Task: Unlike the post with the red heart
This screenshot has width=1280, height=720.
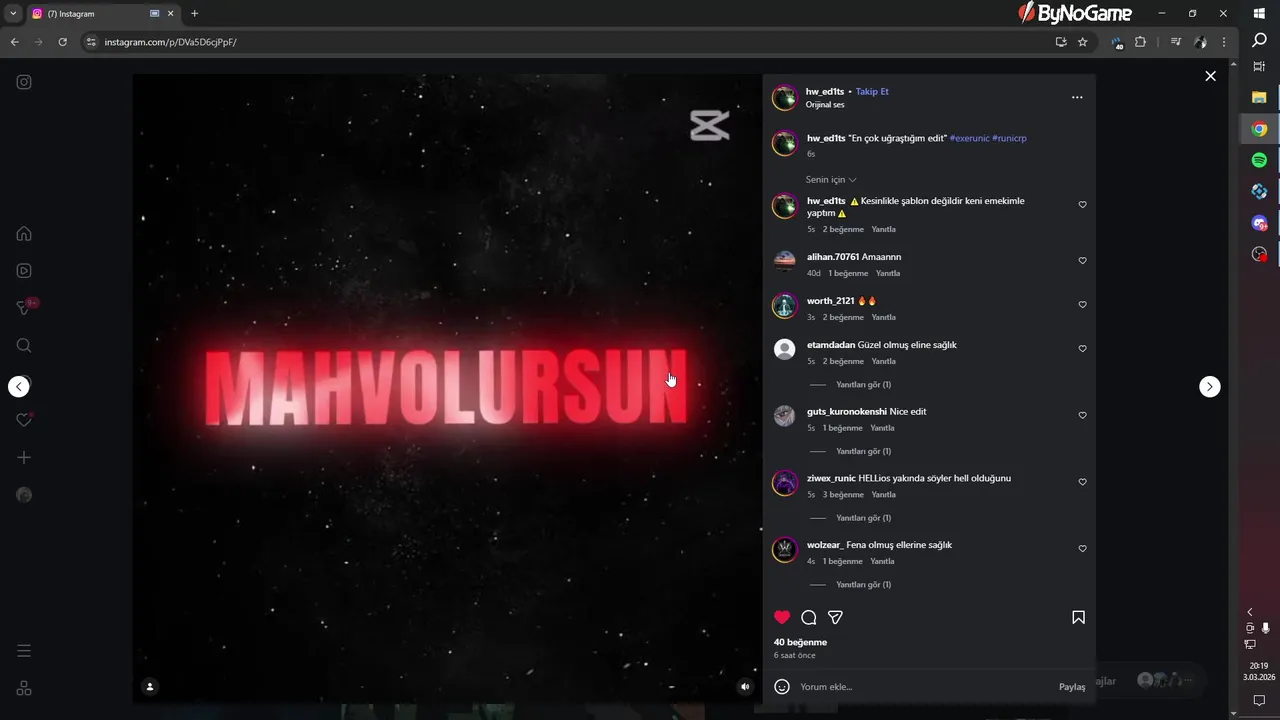Action: click(x=782, y=618)
